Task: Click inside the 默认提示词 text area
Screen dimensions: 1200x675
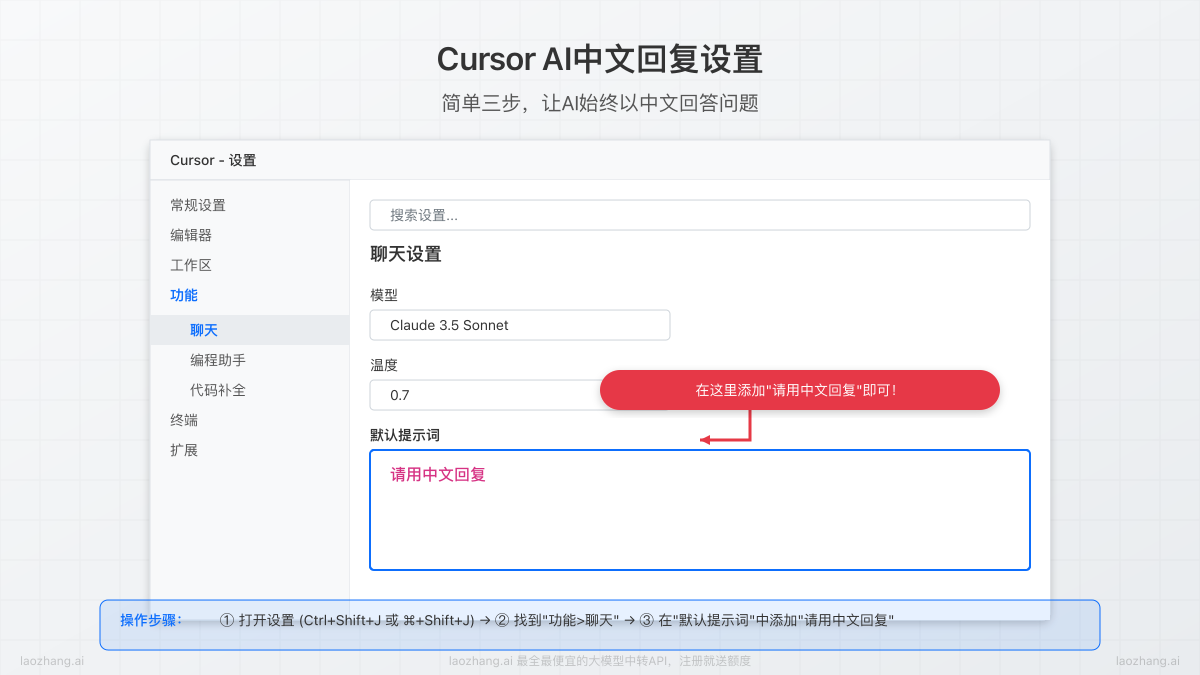Action: [700, 510]
